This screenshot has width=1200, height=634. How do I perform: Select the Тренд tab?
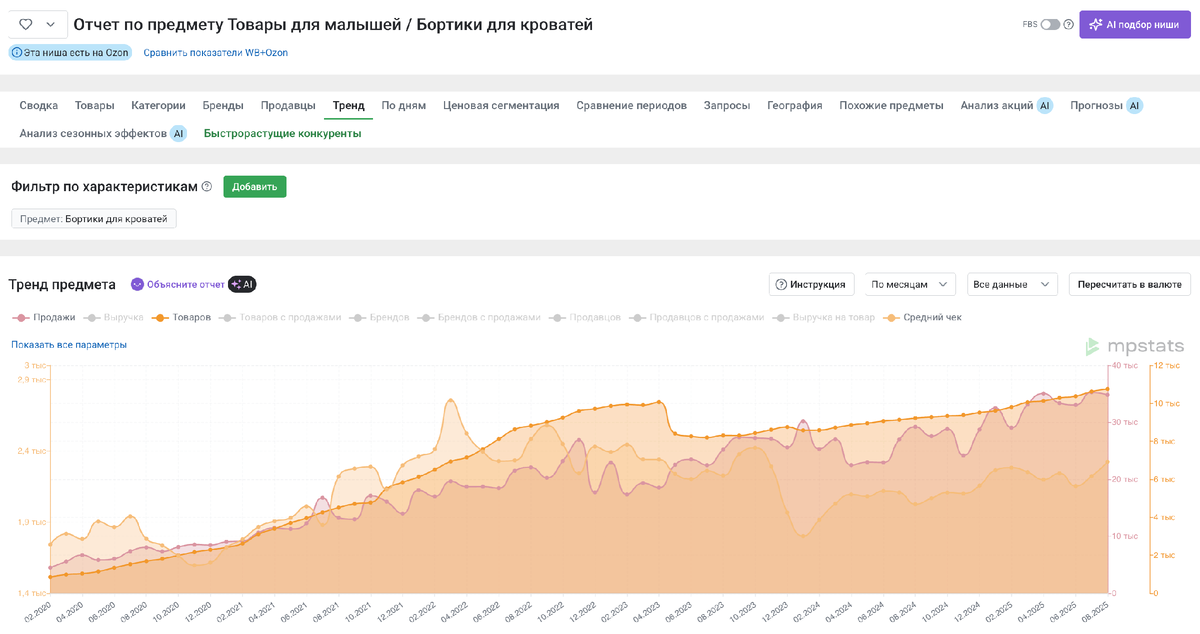pos(349,105)
